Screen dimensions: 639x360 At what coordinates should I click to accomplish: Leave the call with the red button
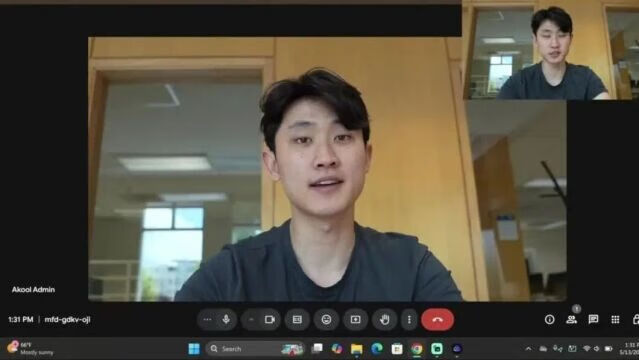pos(438,320)
